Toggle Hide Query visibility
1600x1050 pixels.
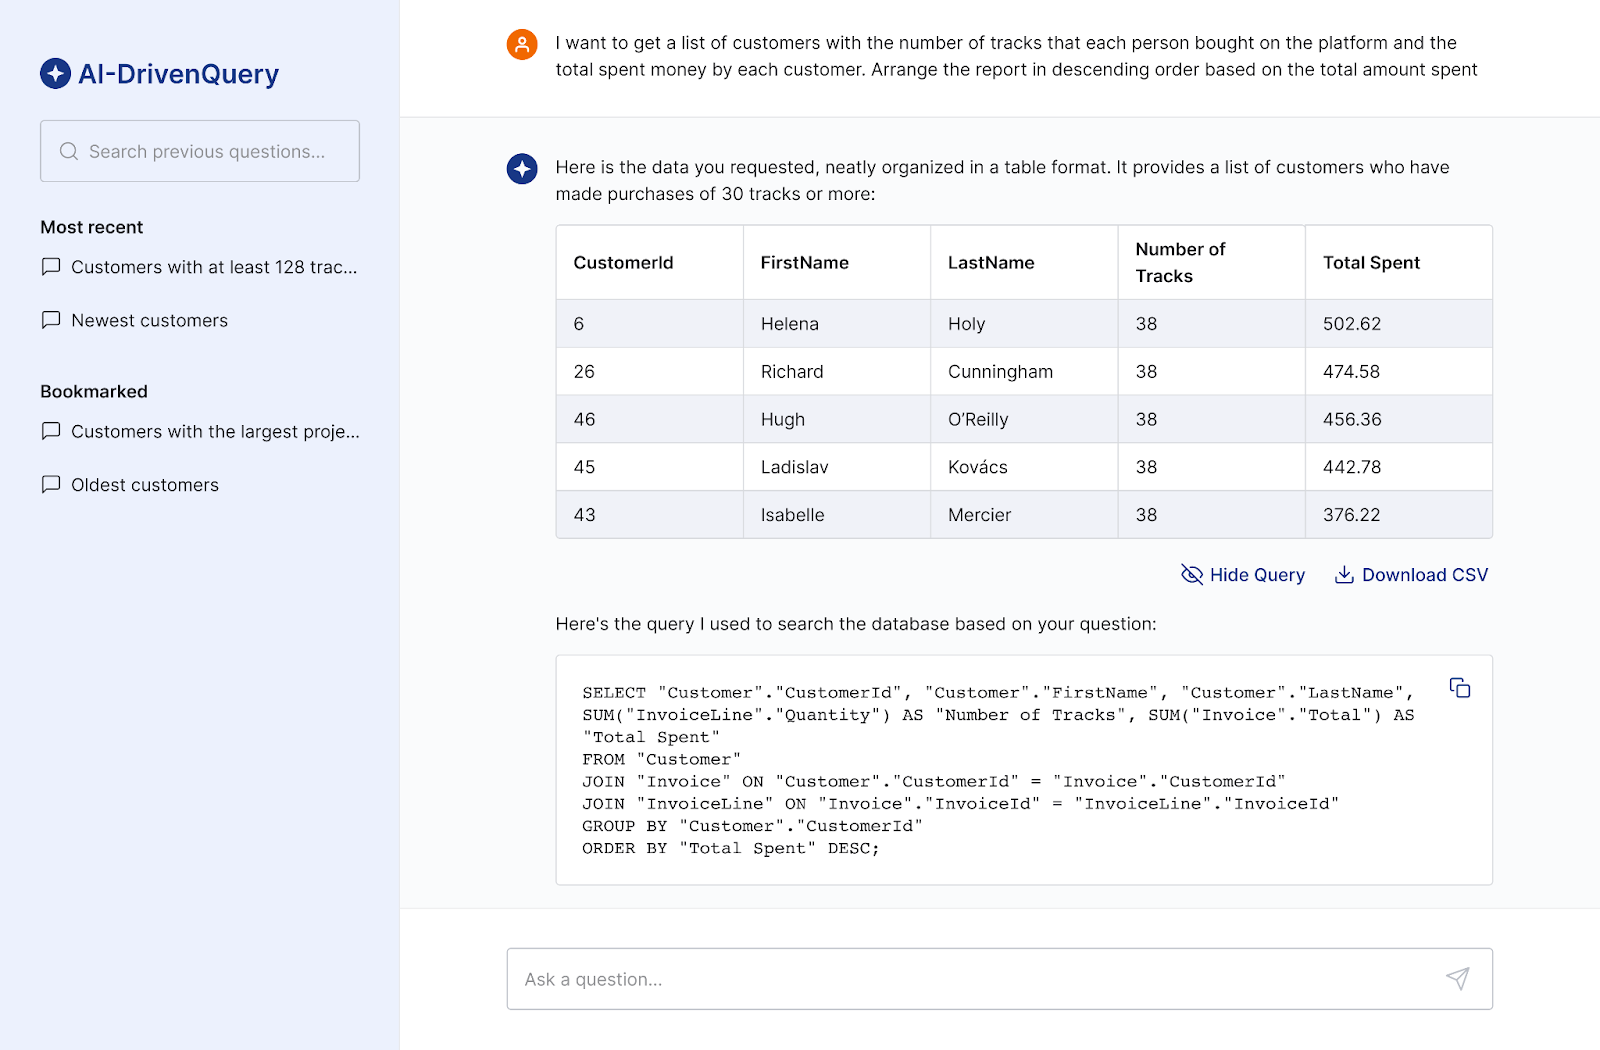point(1243,575)
